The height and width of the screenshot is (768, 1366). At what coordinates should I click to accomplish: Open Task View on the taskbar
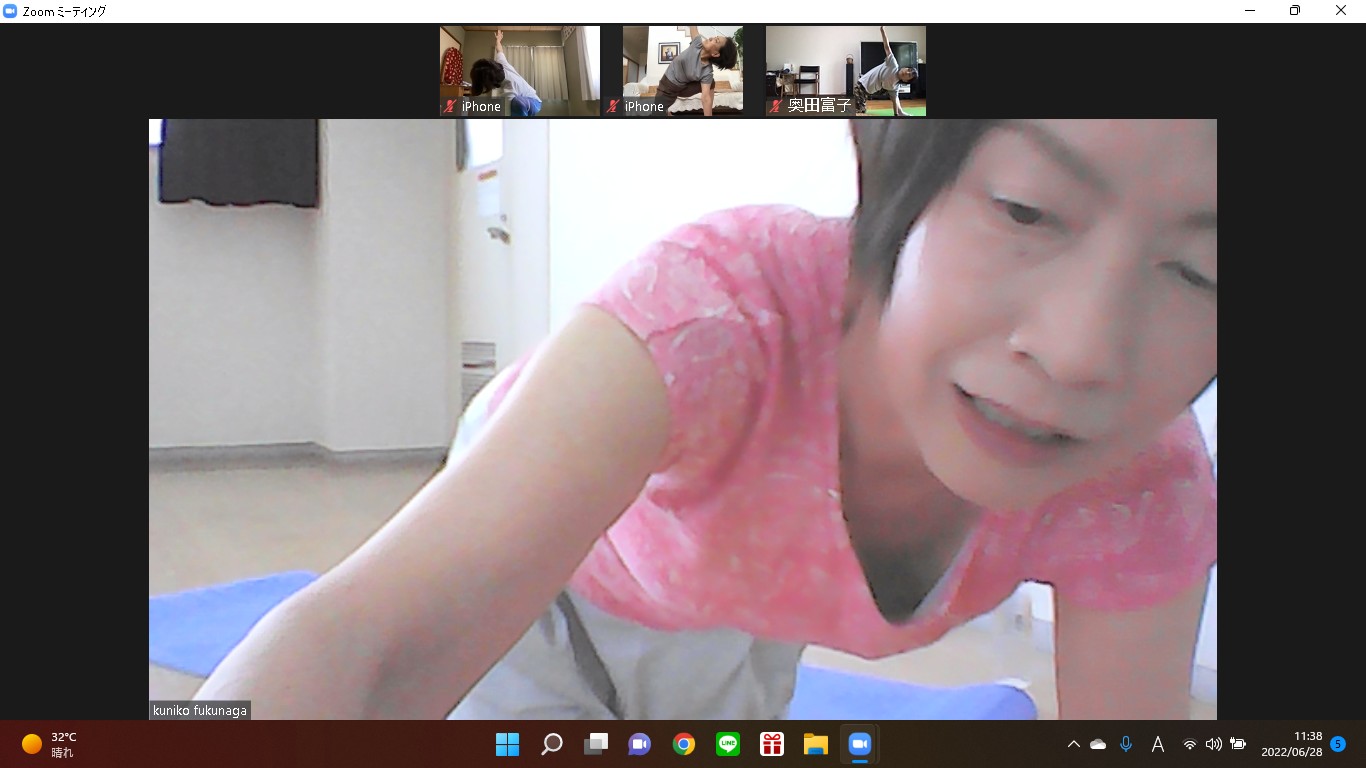pos(596,744)
